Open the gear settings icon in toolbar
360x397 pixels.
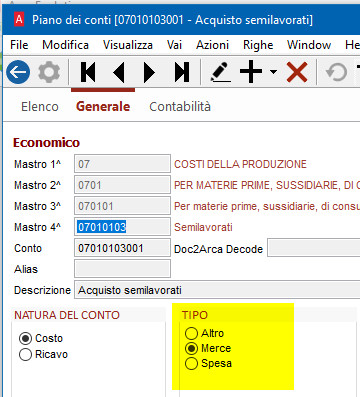49,72
